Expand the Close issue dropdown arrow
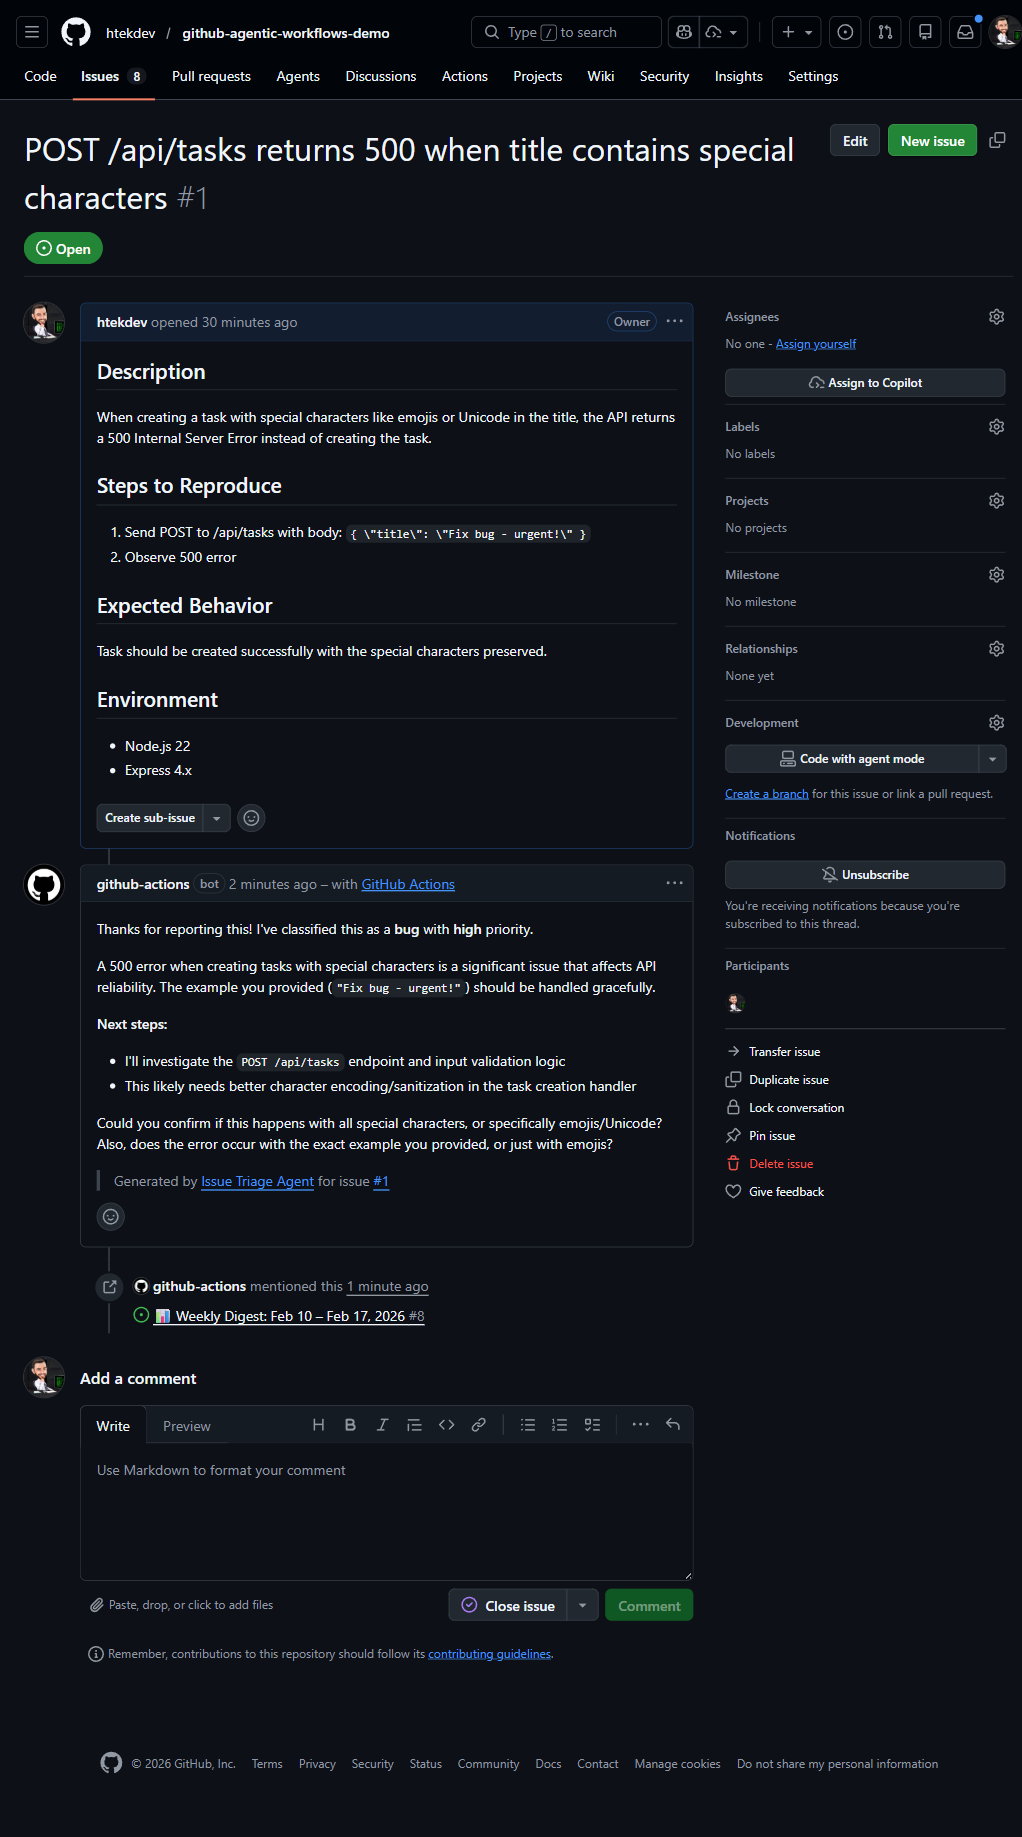The width and height of the screenshot is (1022, 1837). click(581, 1604)
